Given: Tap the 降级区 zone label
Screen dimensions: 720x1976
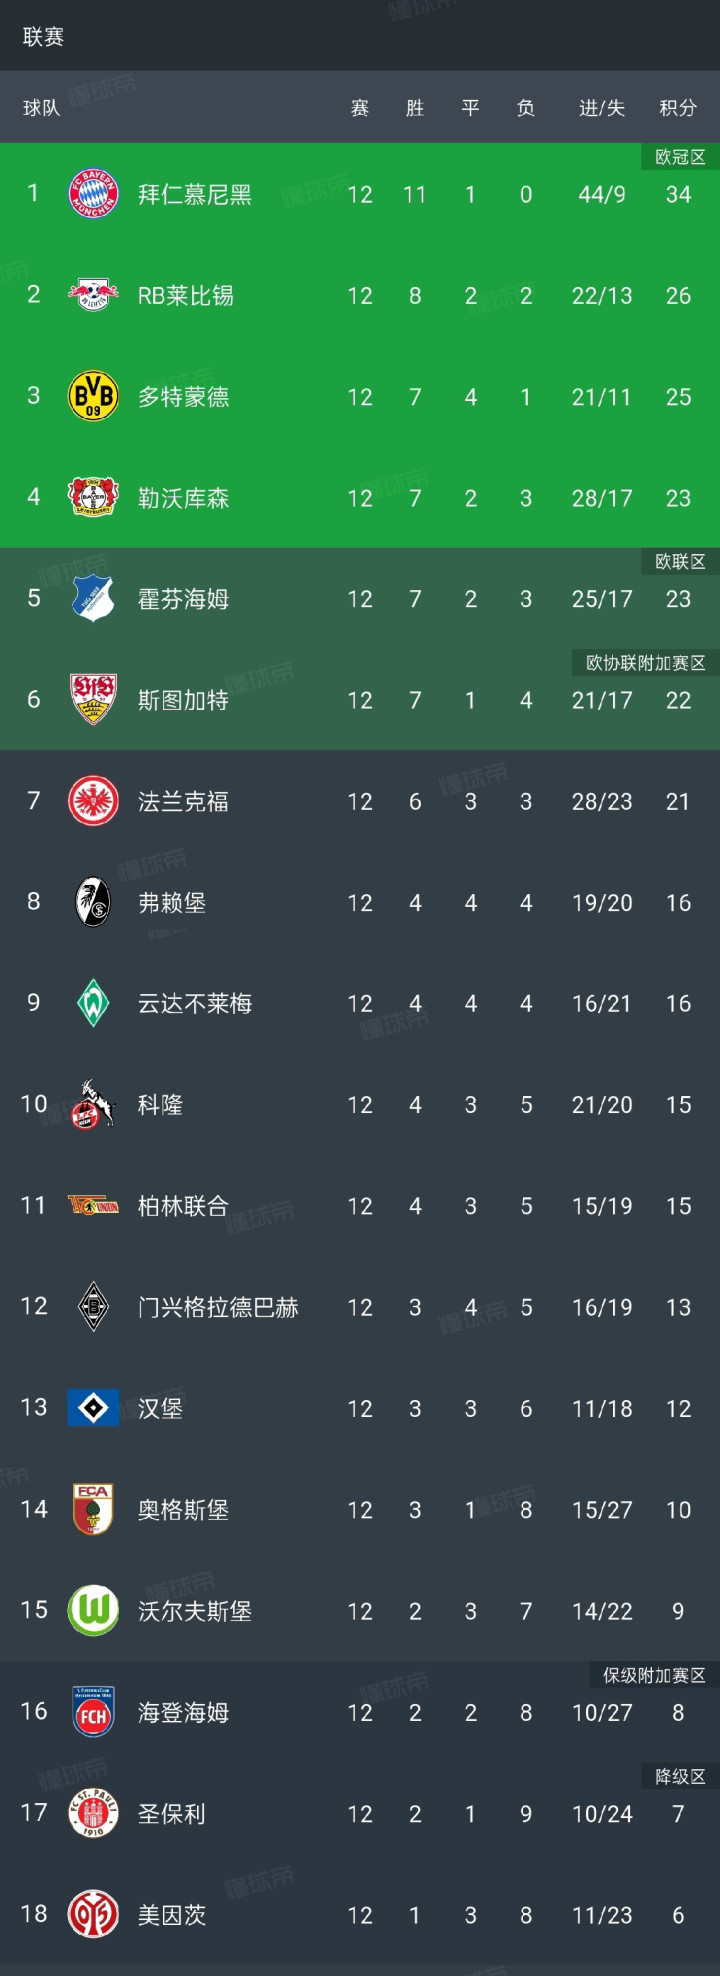Looking at the screenshot, I should click(680, 1776).
